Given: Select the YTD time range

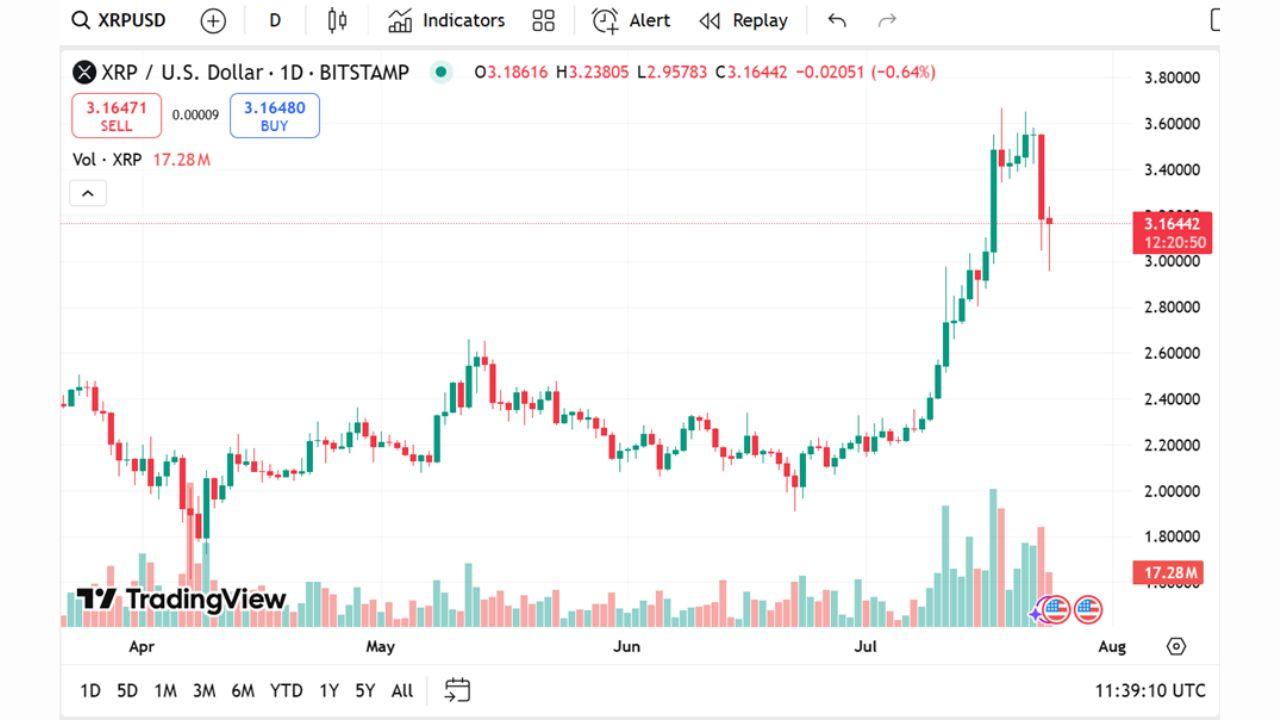Looking at the screenshot, I should [x=286, y=690].
